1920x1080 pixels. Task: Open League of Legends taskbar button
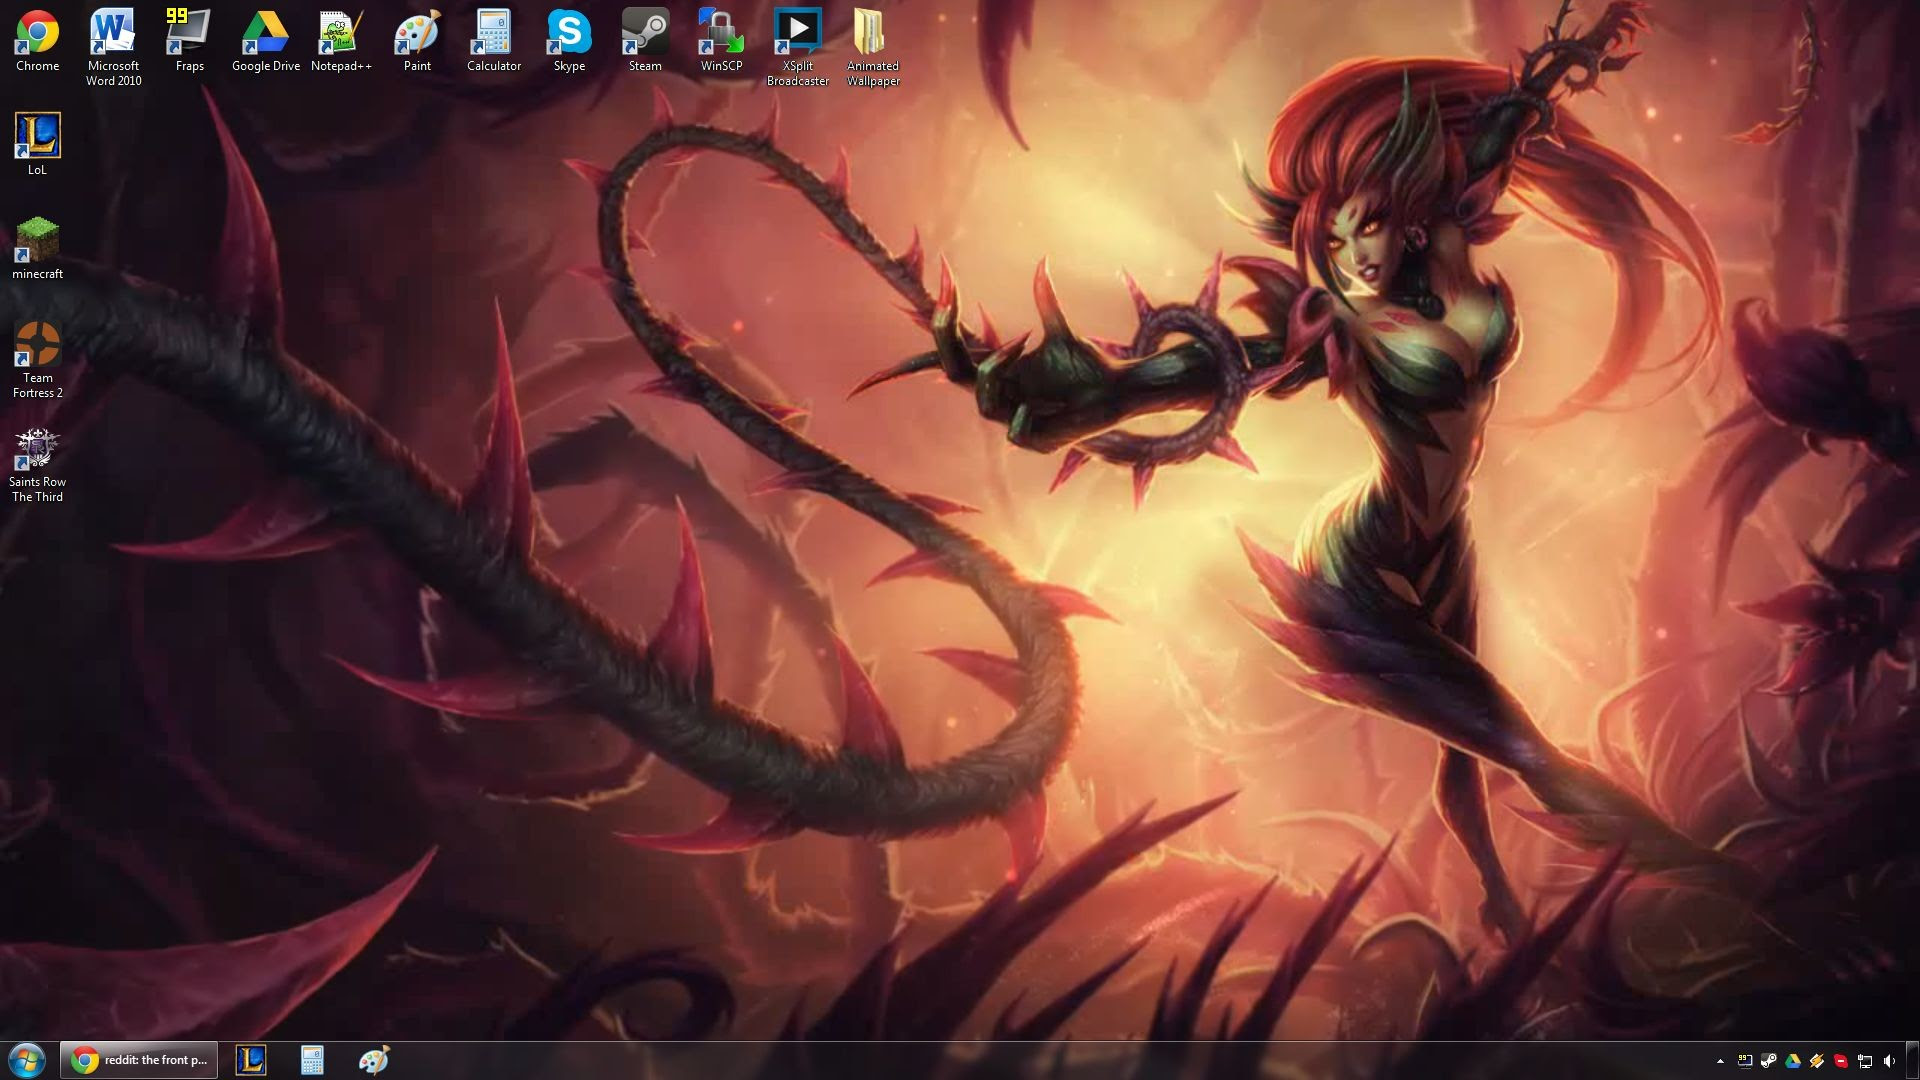click(x=251, y=1060)
